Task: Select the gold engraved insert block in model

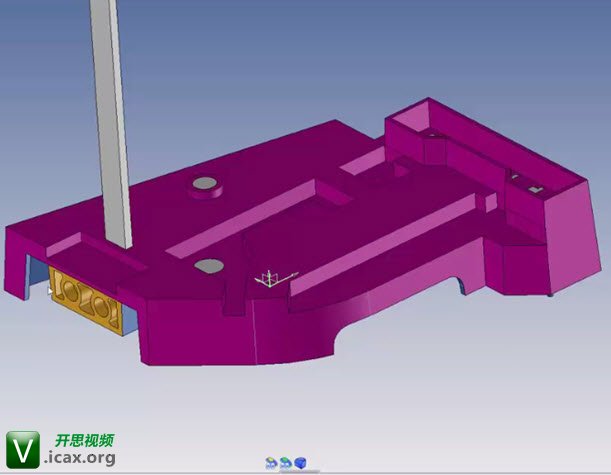Action: (x=86, y=300)
